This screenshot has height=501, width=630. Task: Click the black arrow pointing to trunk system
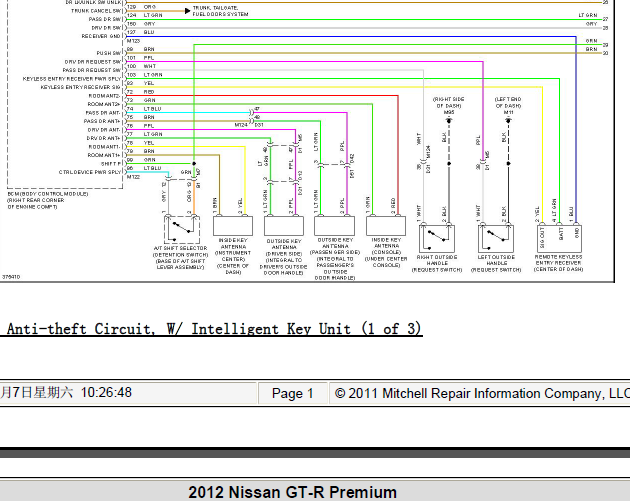click(187, 11)
